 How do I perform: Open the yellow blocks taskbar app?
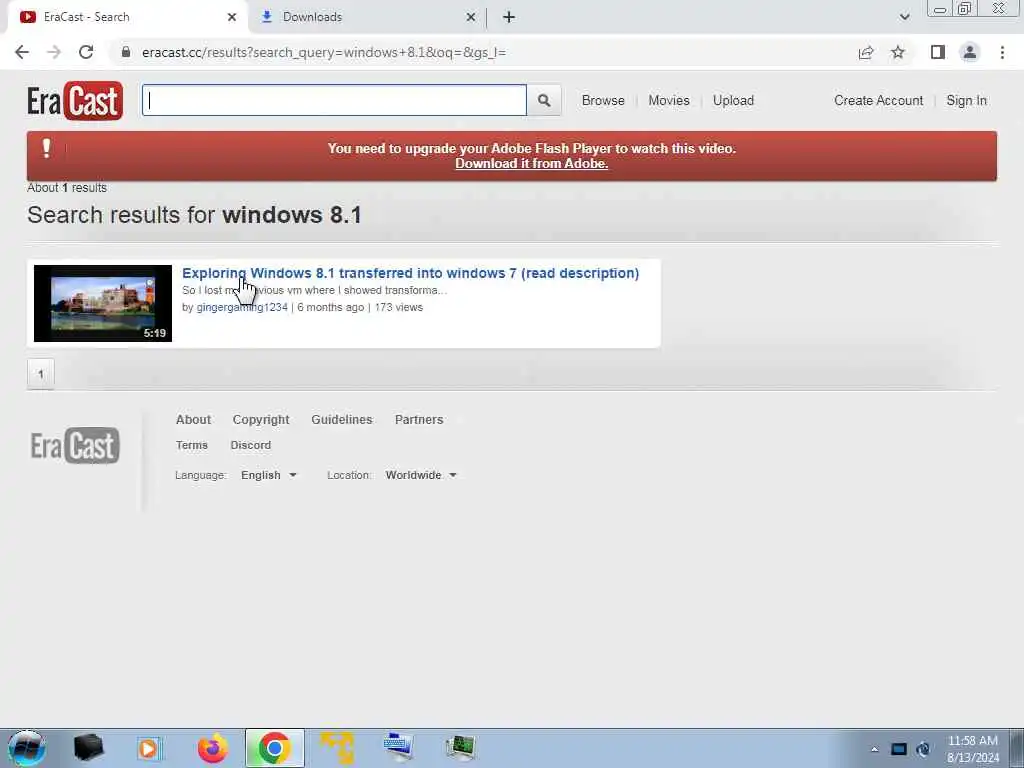[337, 748]
